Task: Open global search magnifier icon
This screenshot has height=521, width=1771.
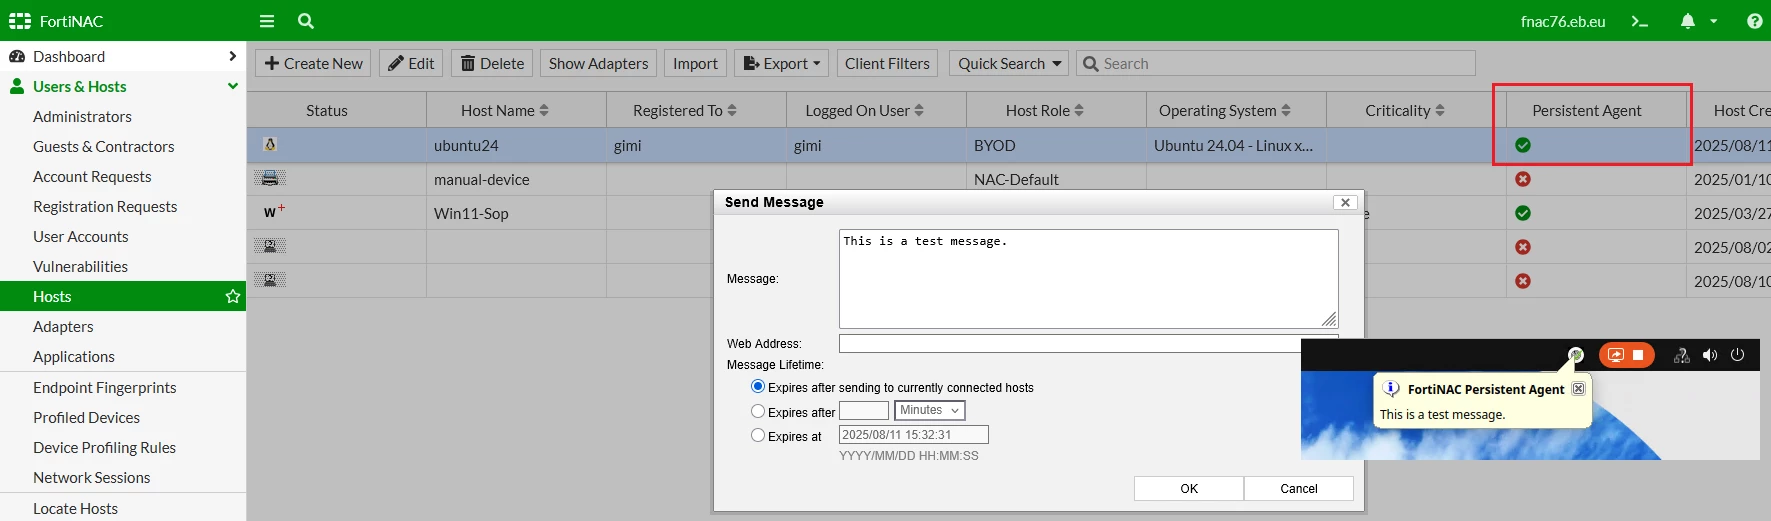Action: pos(306,21)
